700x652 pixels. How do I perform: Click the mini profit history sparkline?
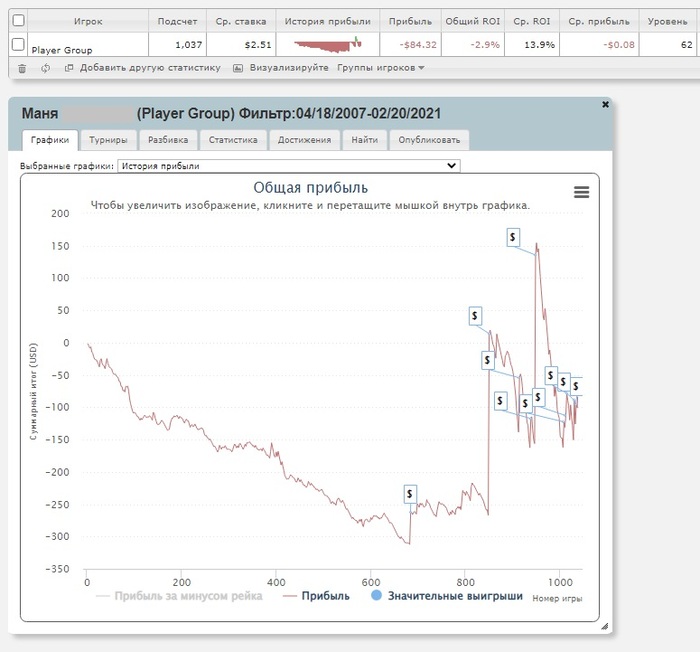coord(328,45)
